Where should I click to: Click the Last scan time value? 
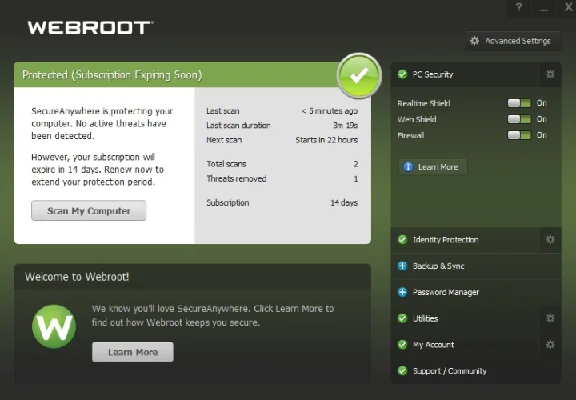(330, 111)
